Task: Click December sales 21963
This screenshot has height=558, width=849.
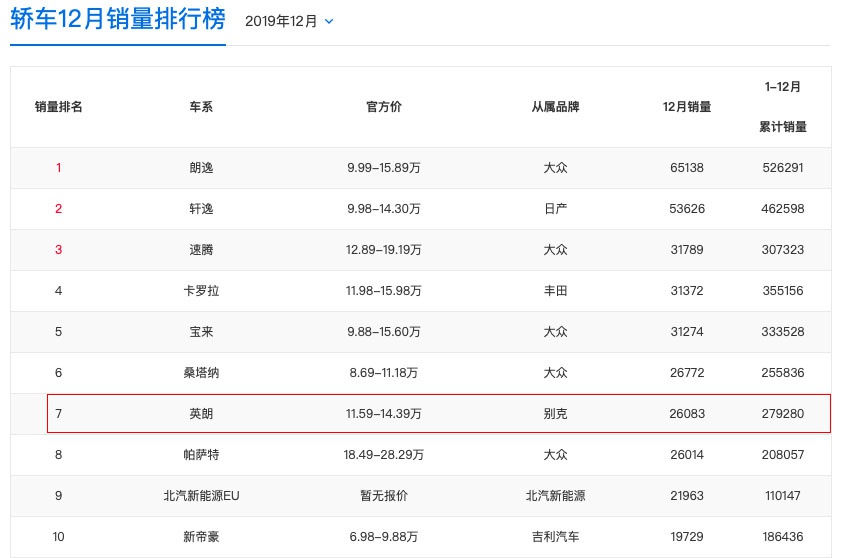Action: (687, 496)
